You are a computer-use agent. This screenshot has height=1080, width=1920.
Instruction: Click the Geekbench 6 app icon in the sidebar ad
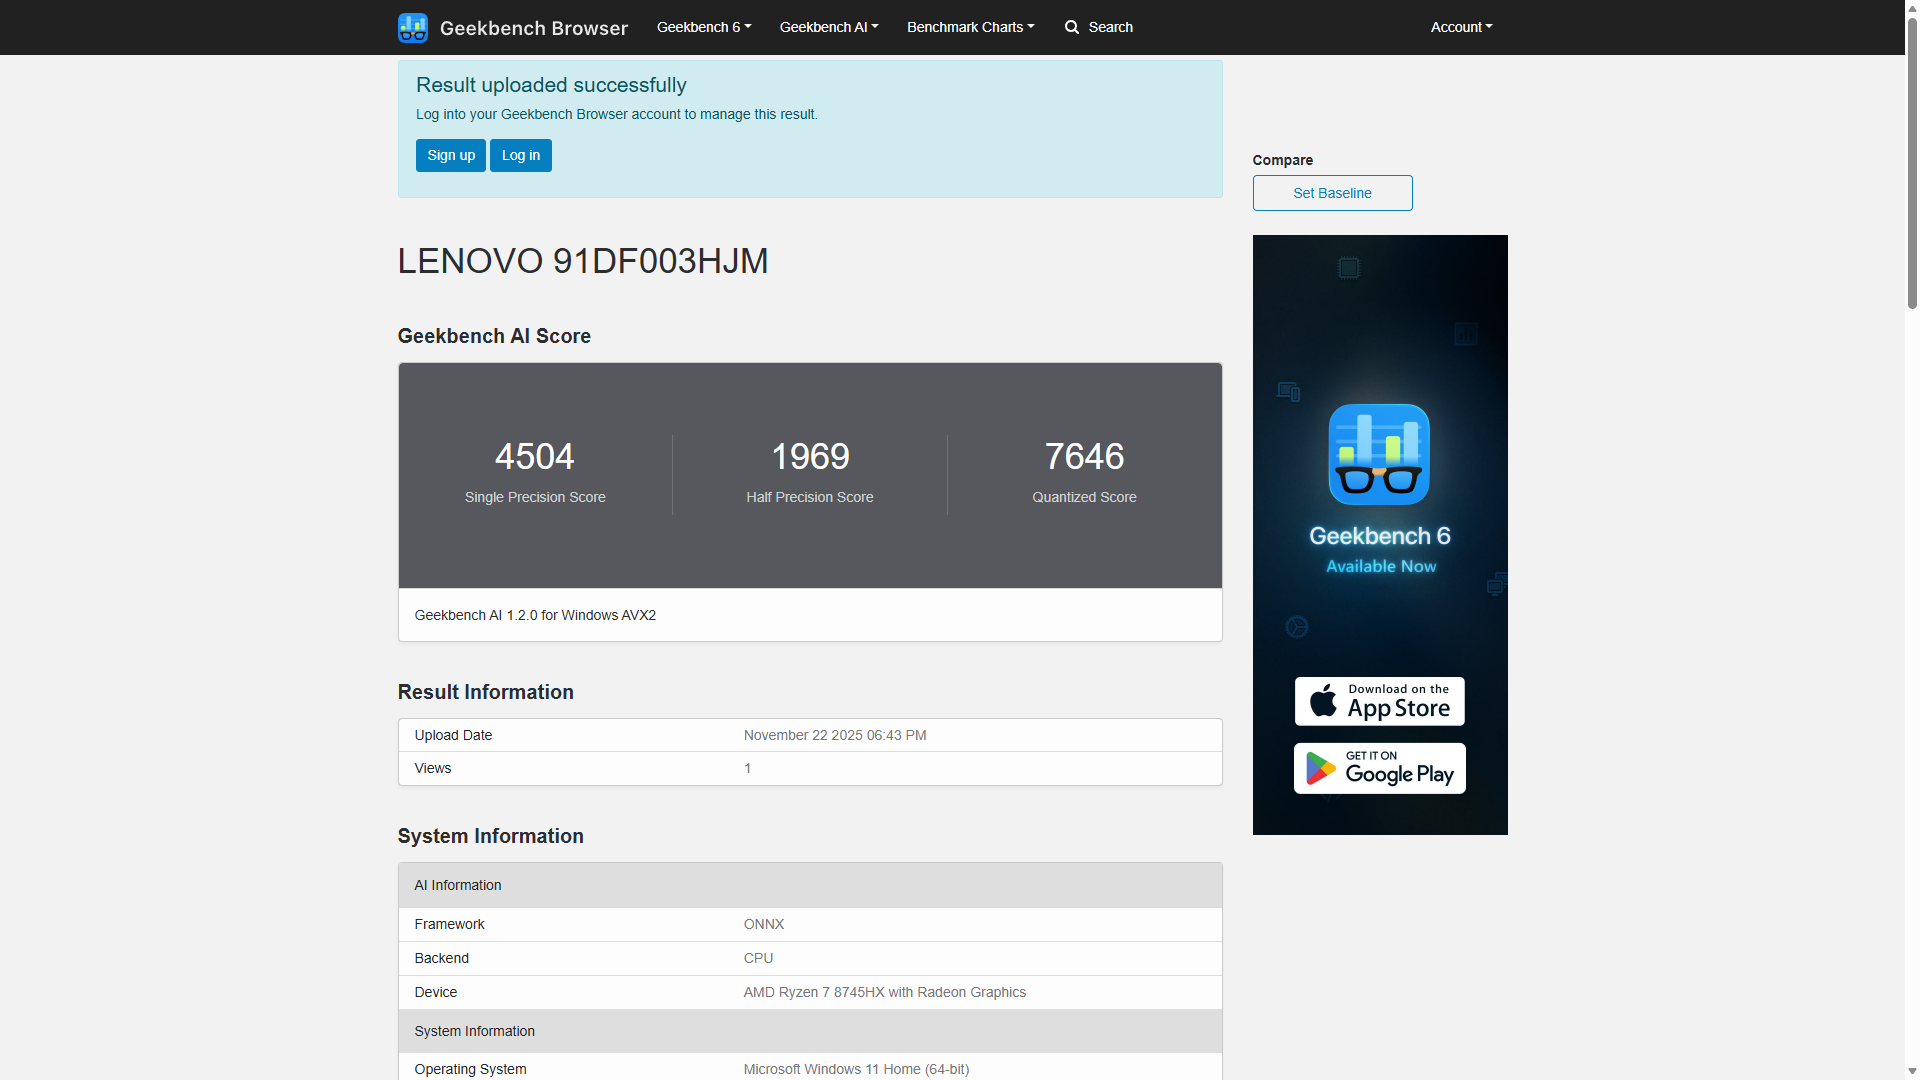click(1379, 453)
